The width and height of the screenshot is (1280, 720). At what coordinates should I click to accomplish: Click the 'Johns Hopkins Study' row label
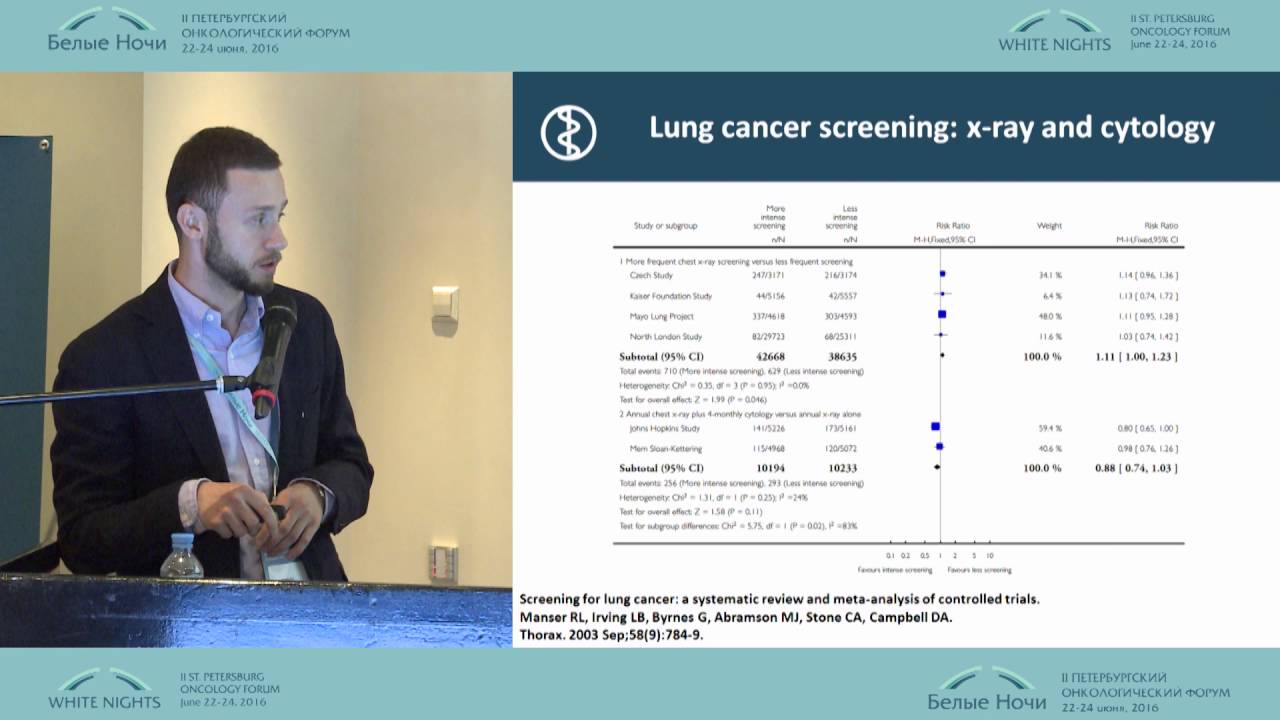[x=664, y=428]
